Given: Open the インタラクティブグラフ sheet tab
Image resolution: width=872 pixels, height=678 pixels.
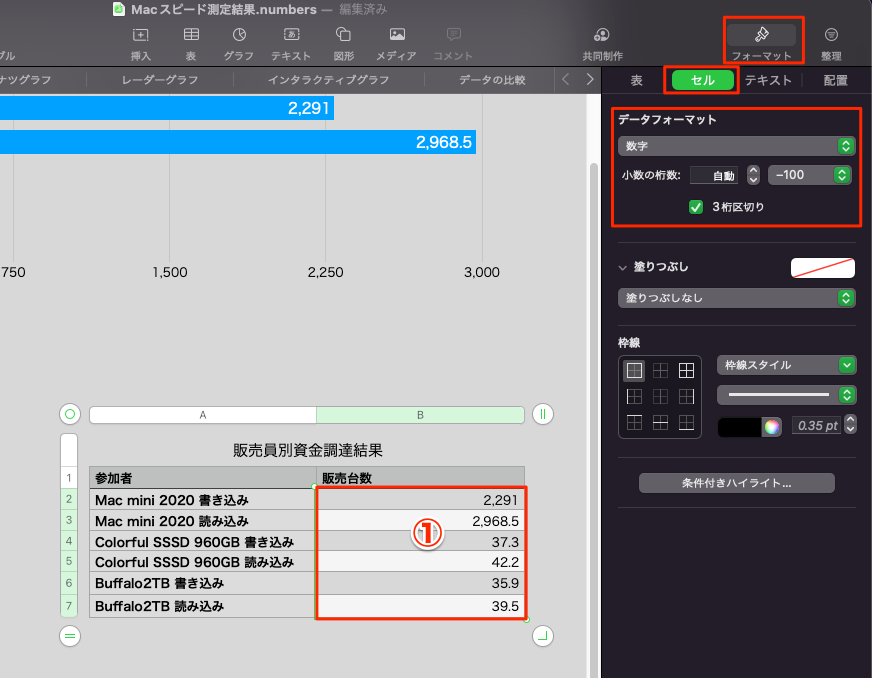Looking at the screenshot, I should tap(328, 80).
